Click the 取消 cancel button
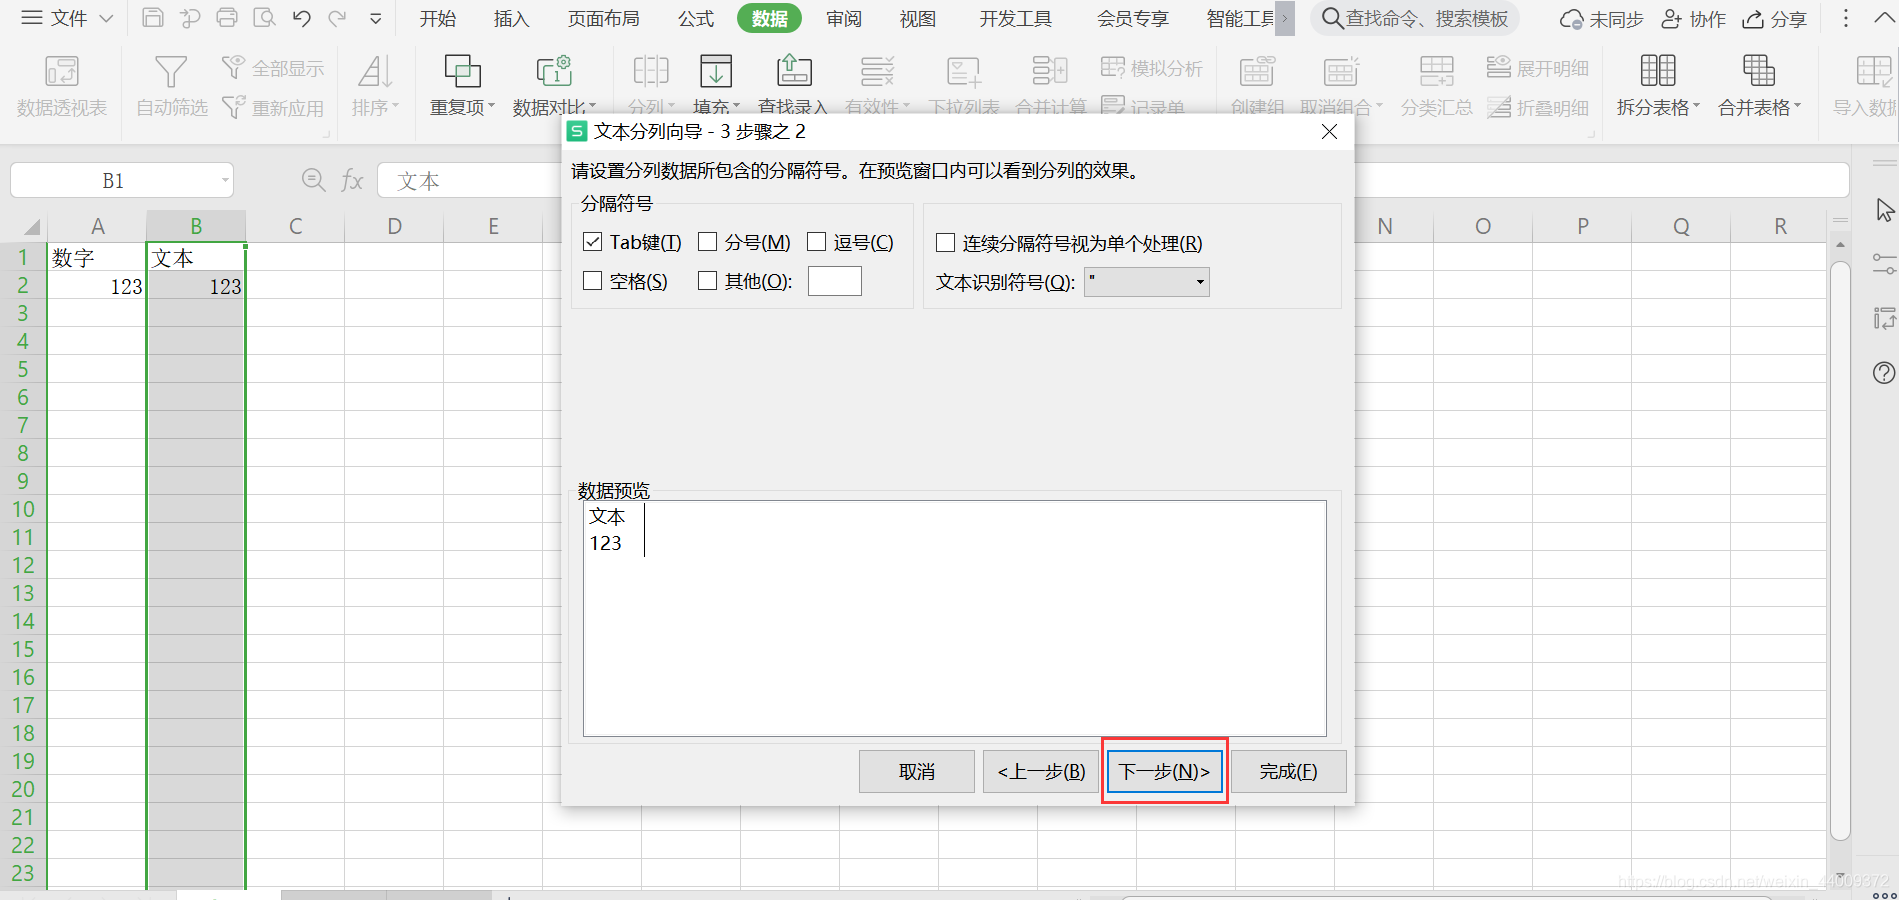The height and width of the screenshot is (900, 1899). pyautogui.click(x=916, y=771)
